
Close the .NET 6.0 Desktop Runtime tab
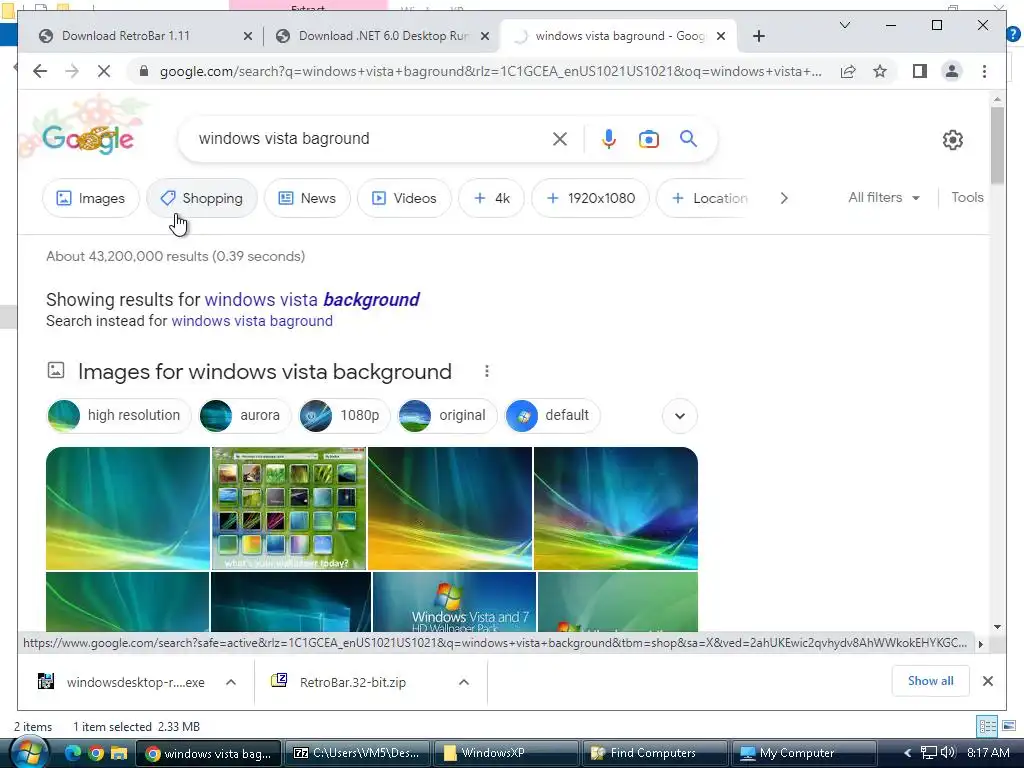coord(485,37)
